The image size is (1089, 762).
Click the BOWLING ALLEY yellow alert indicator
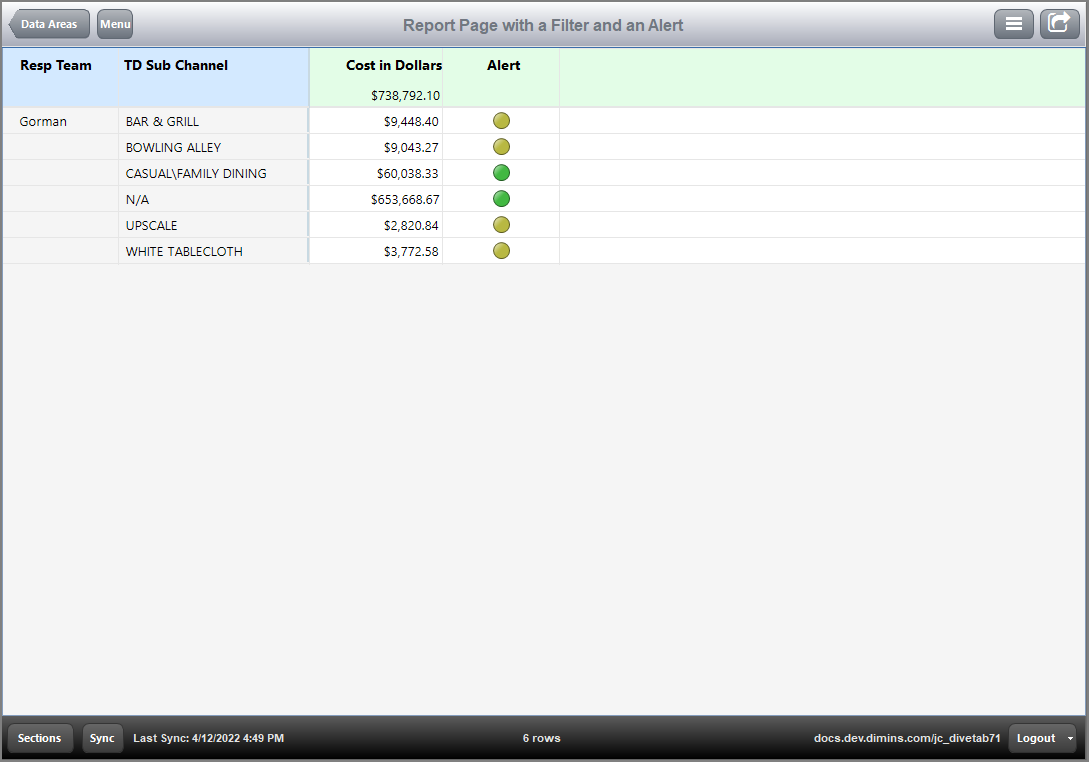click(x=501, y=147)
